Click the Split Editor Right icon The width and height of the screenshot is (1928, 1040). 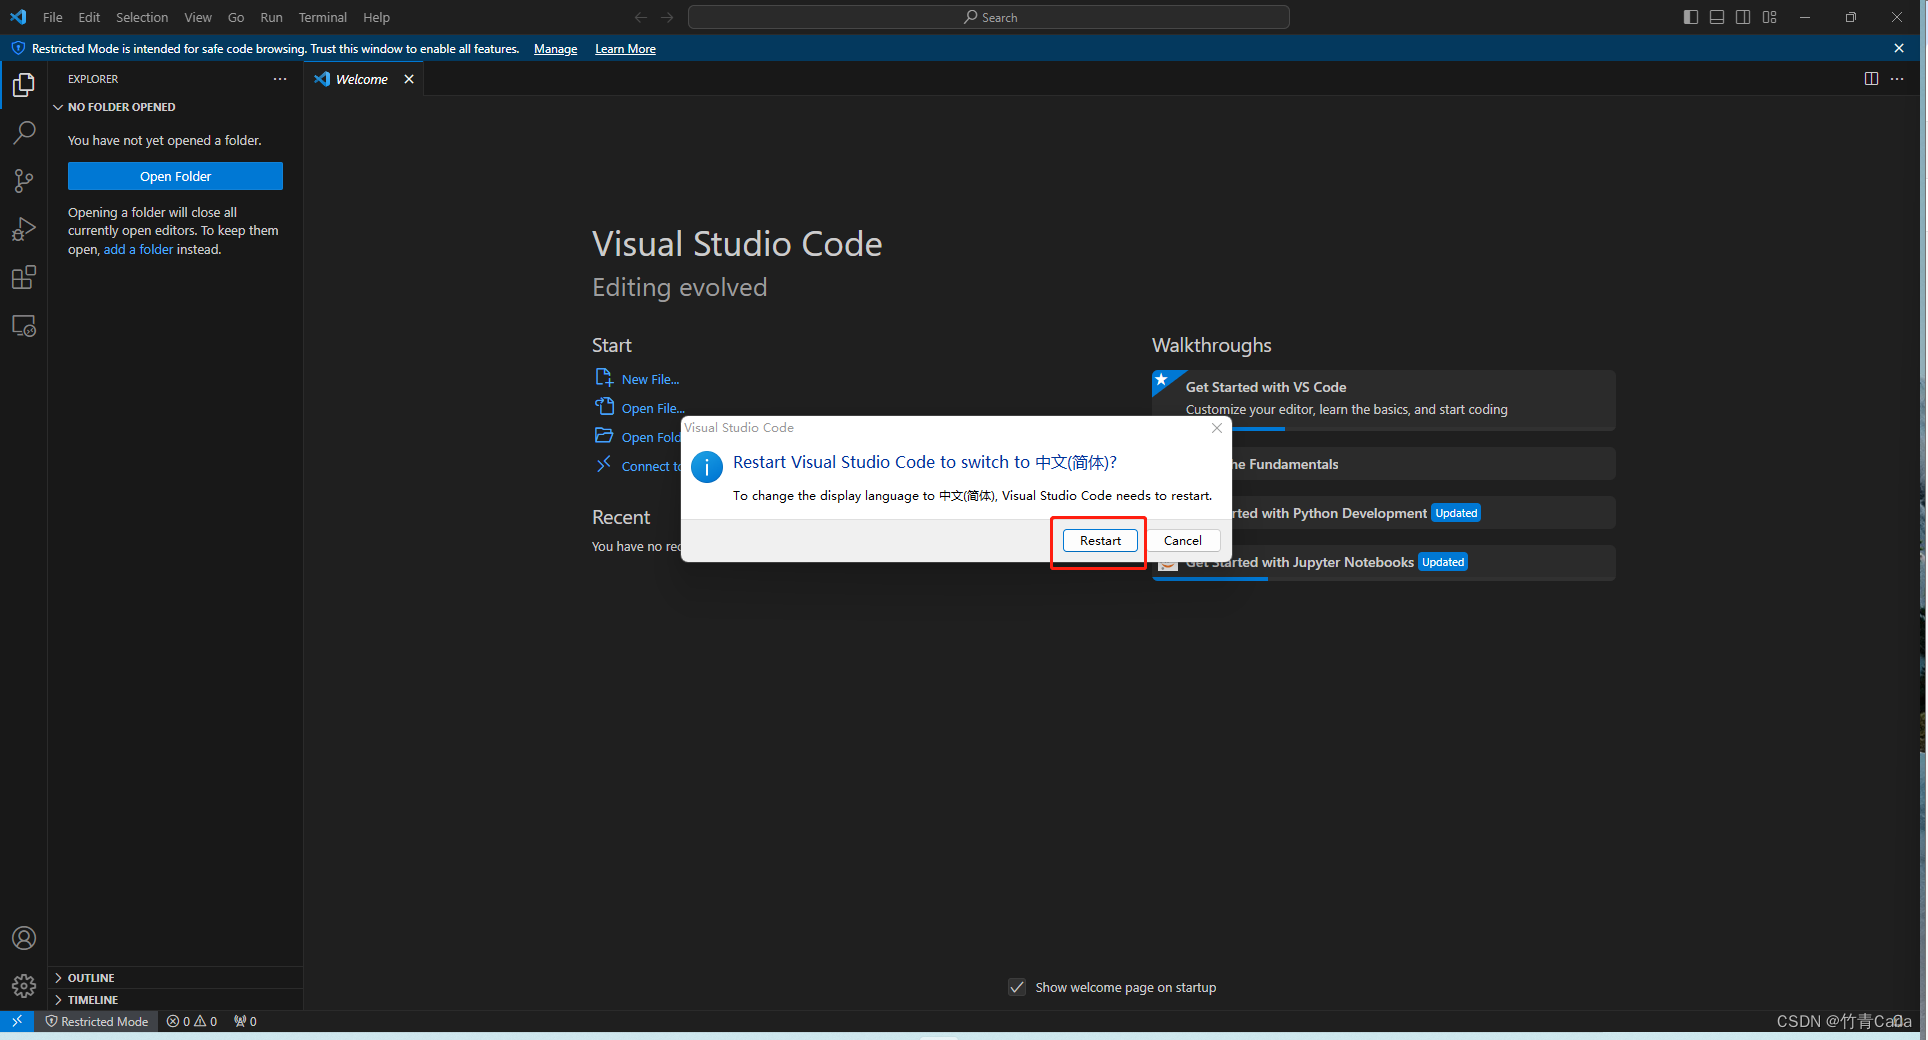(1871, 79)
